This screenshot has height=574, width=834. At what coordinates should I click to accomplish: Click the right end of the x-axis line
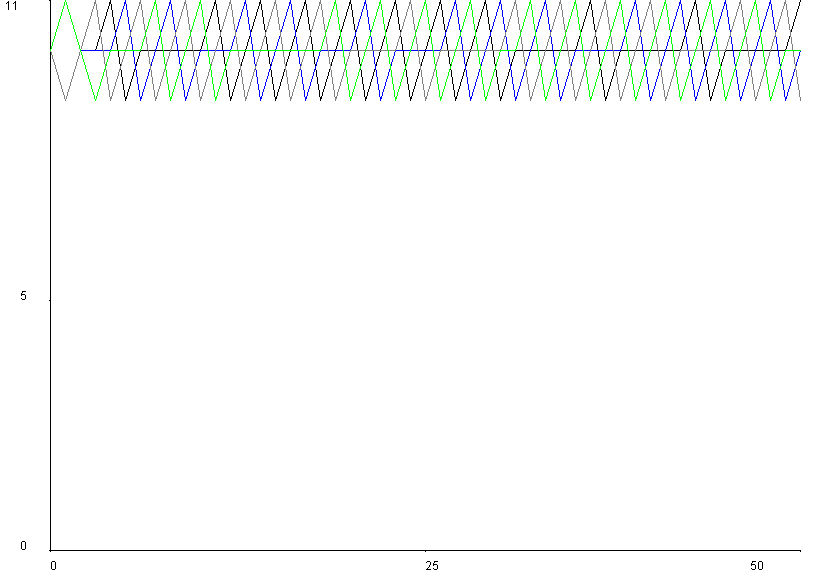click(801, 549)
